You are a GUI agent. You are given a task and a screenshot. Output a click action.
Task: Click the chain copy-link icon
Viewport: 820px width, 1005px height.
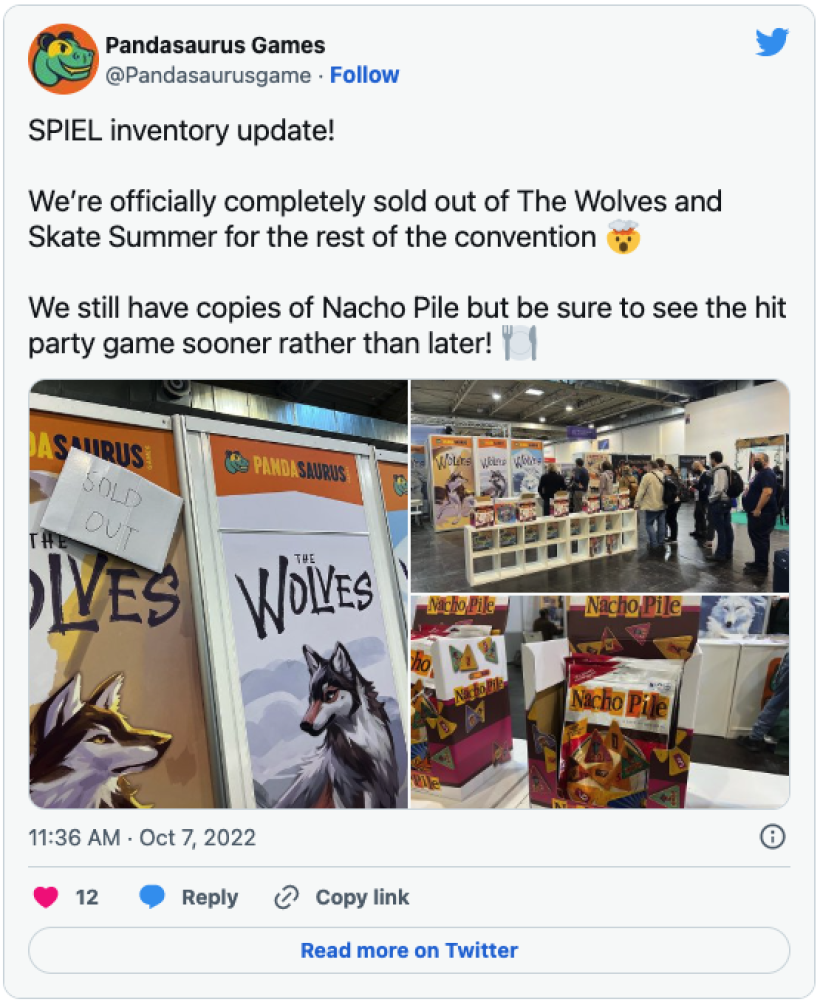pos(287,897)
